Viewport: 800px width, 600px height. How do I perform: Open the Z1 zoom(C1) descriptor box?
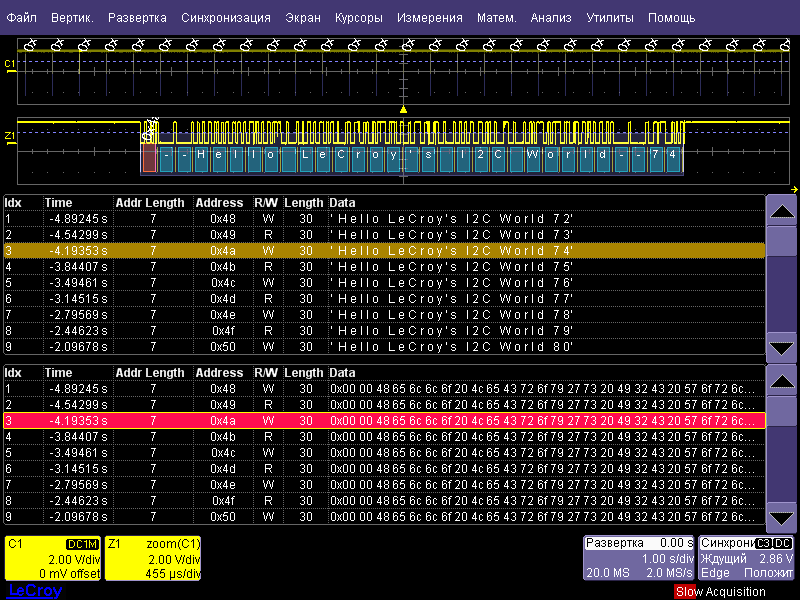pyautogui.click(x=153, y=558)
